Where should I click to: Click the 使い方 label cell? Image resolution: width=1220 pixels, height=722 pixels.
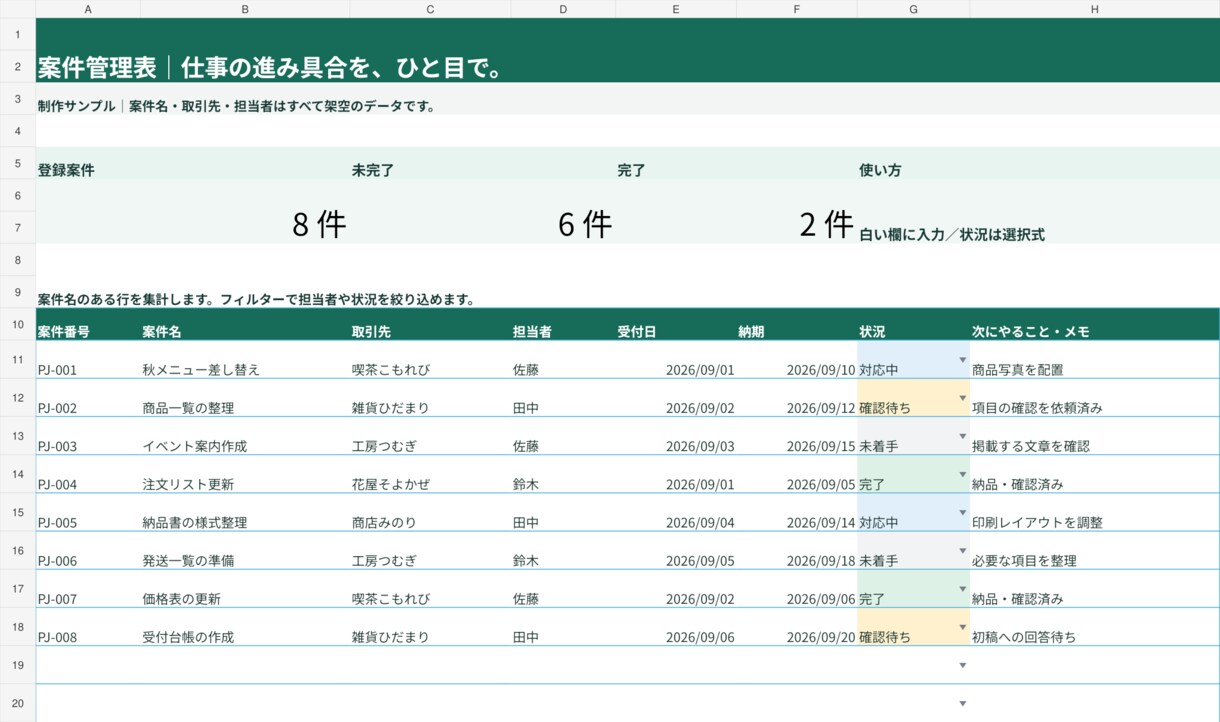pos(1038,163)
